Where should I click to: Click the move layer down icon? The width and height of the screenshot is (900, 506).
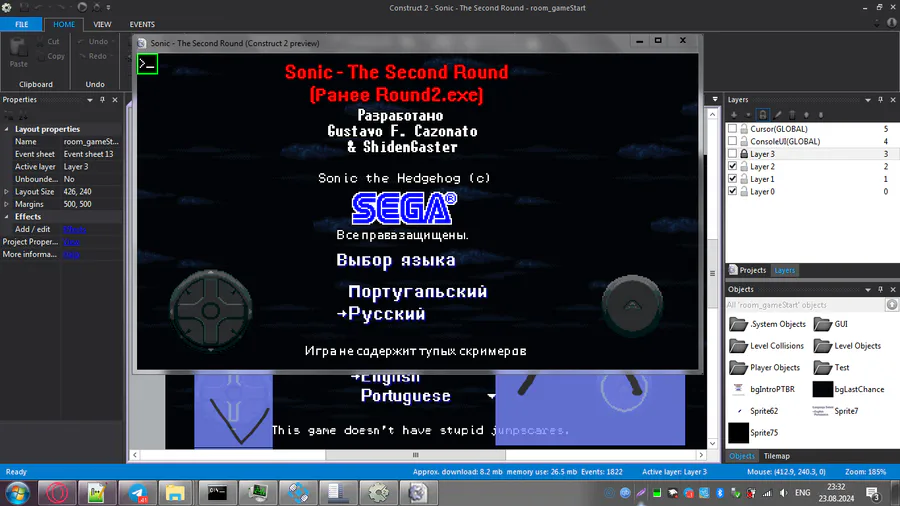point(821,115)
